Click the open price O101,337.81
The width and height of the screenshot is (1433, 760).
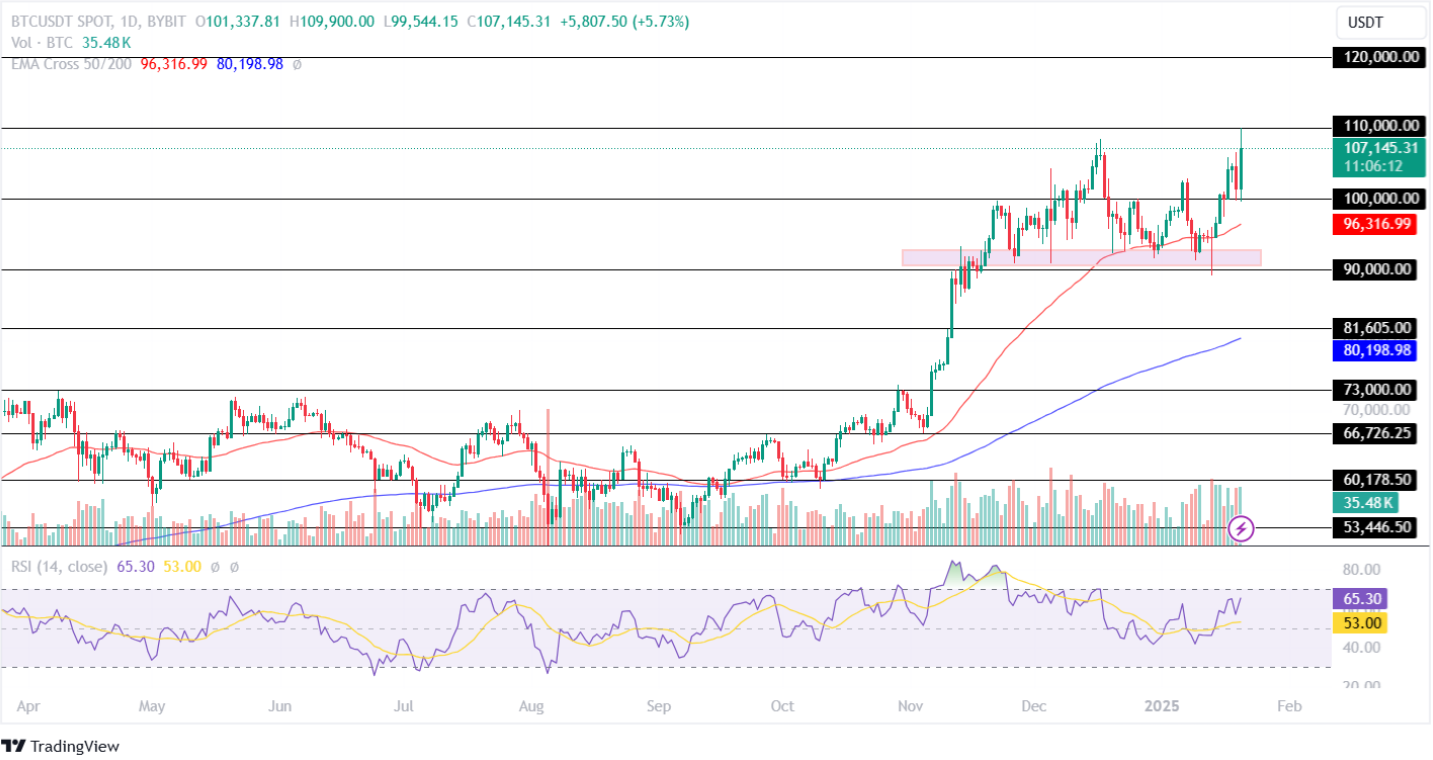(x=236, y=21)
